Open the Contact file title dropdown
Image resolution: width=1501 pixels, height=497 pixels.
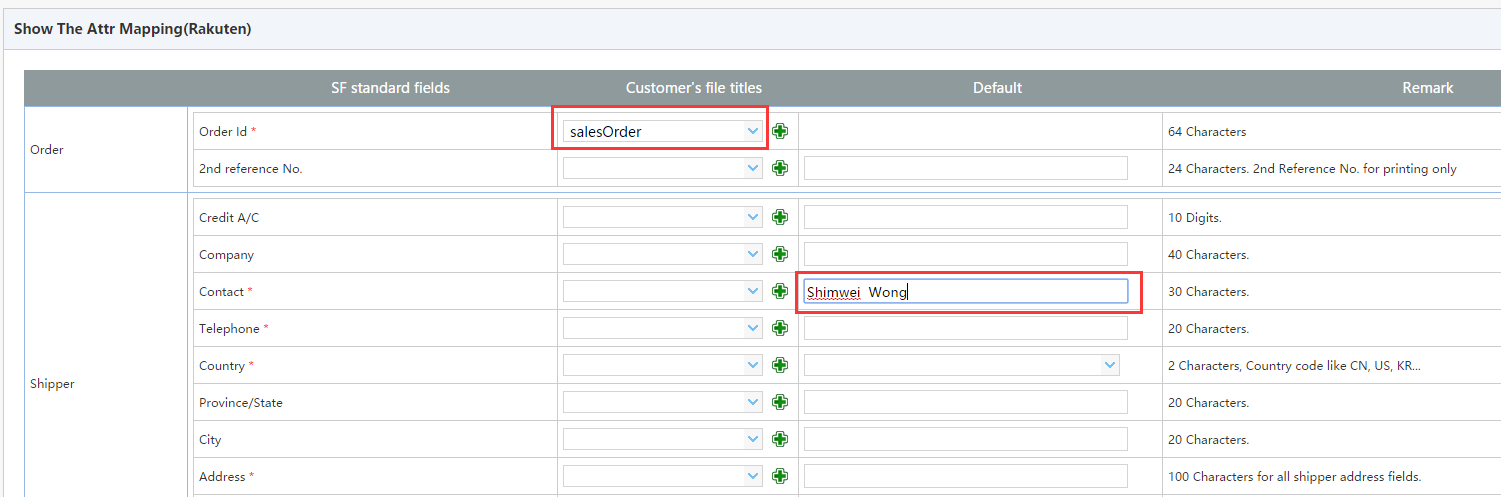[x=663, y=291]
